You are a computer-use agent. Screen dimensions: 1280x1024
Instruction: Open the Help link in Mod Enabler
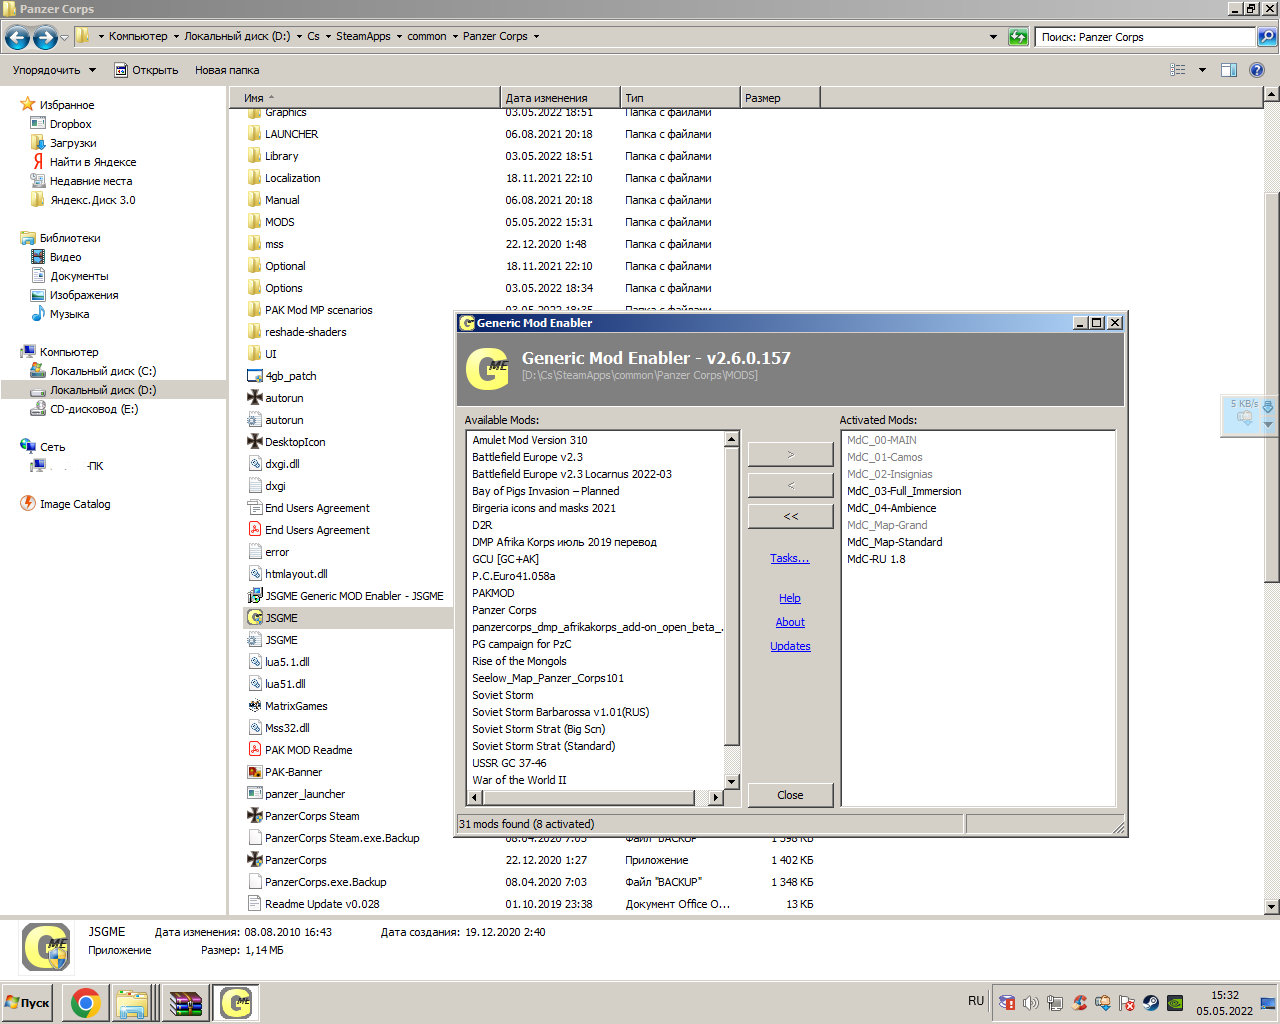[790, 598]
